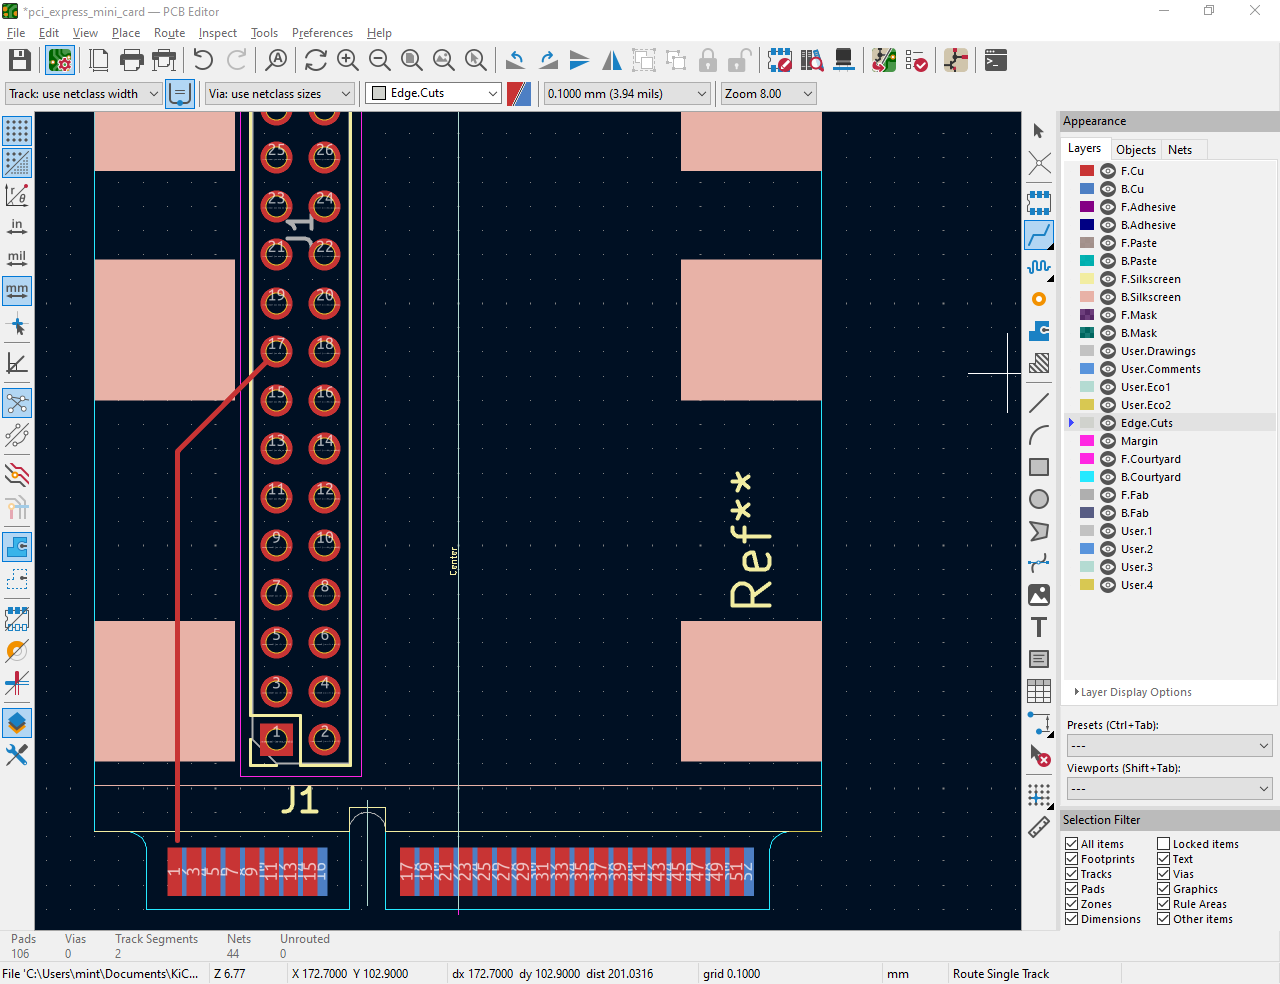
Task: Enable the Locked items checkbox
Action: pos(1164,844)
